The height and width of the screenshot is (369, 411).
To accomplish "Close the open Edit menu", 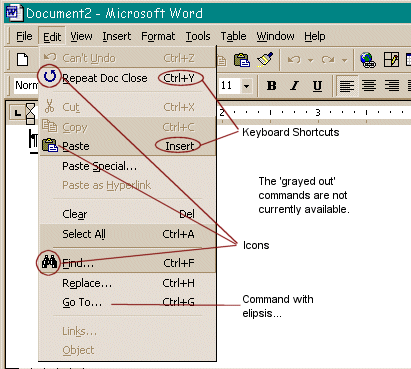I will [52, 36].
